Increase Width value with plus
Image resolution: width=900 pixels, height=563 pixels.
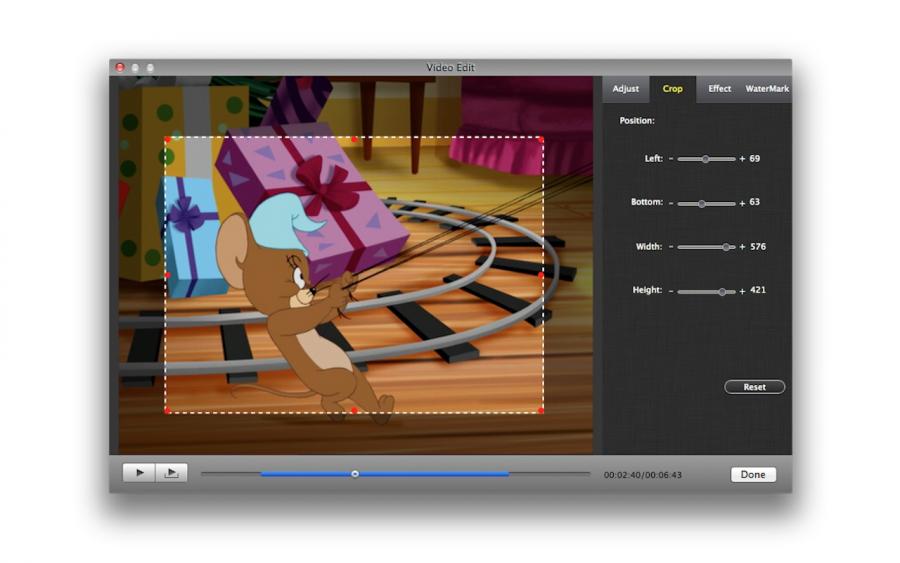[742, 247]
